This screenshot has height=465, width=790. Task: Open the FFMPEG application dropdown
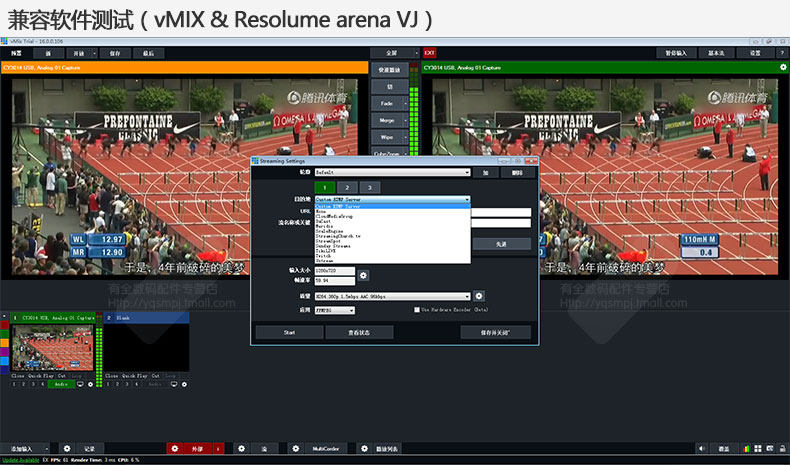(x=335, y=310)
